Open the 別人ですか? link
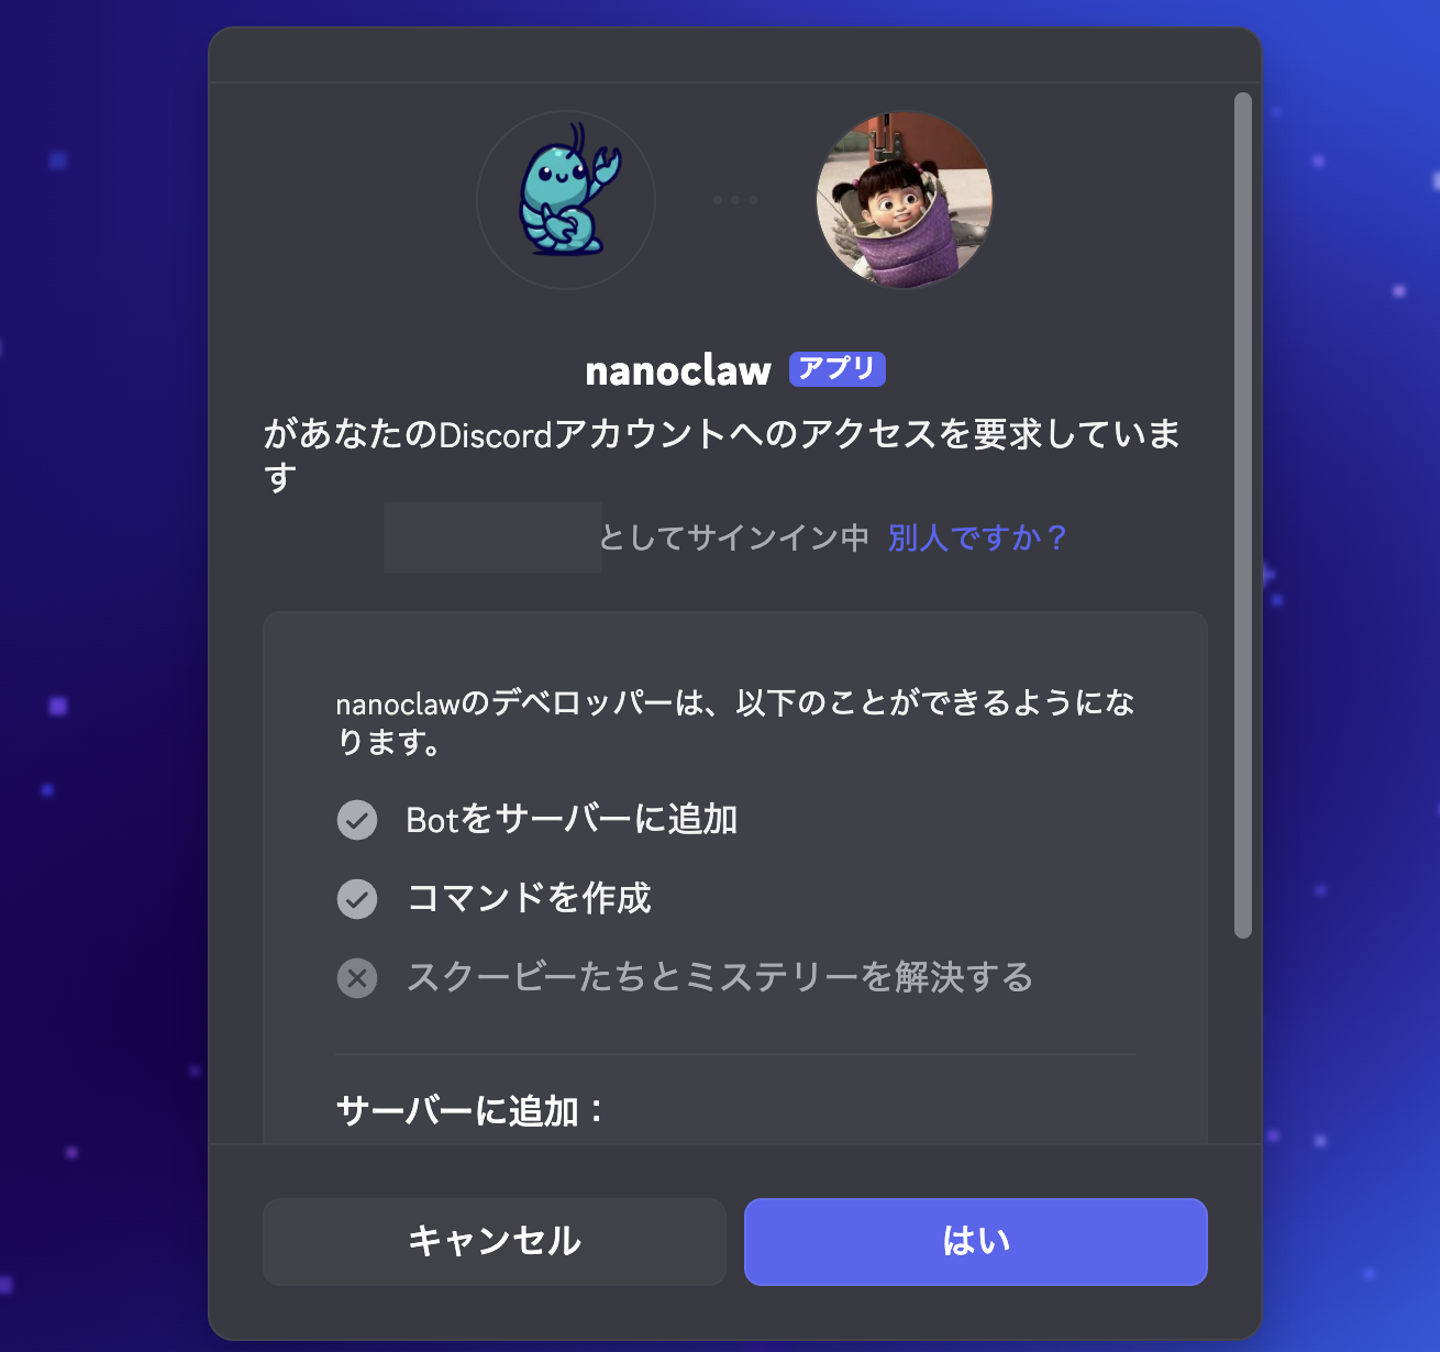This screenshot has width=1440, height=1352. coord(977,538)
